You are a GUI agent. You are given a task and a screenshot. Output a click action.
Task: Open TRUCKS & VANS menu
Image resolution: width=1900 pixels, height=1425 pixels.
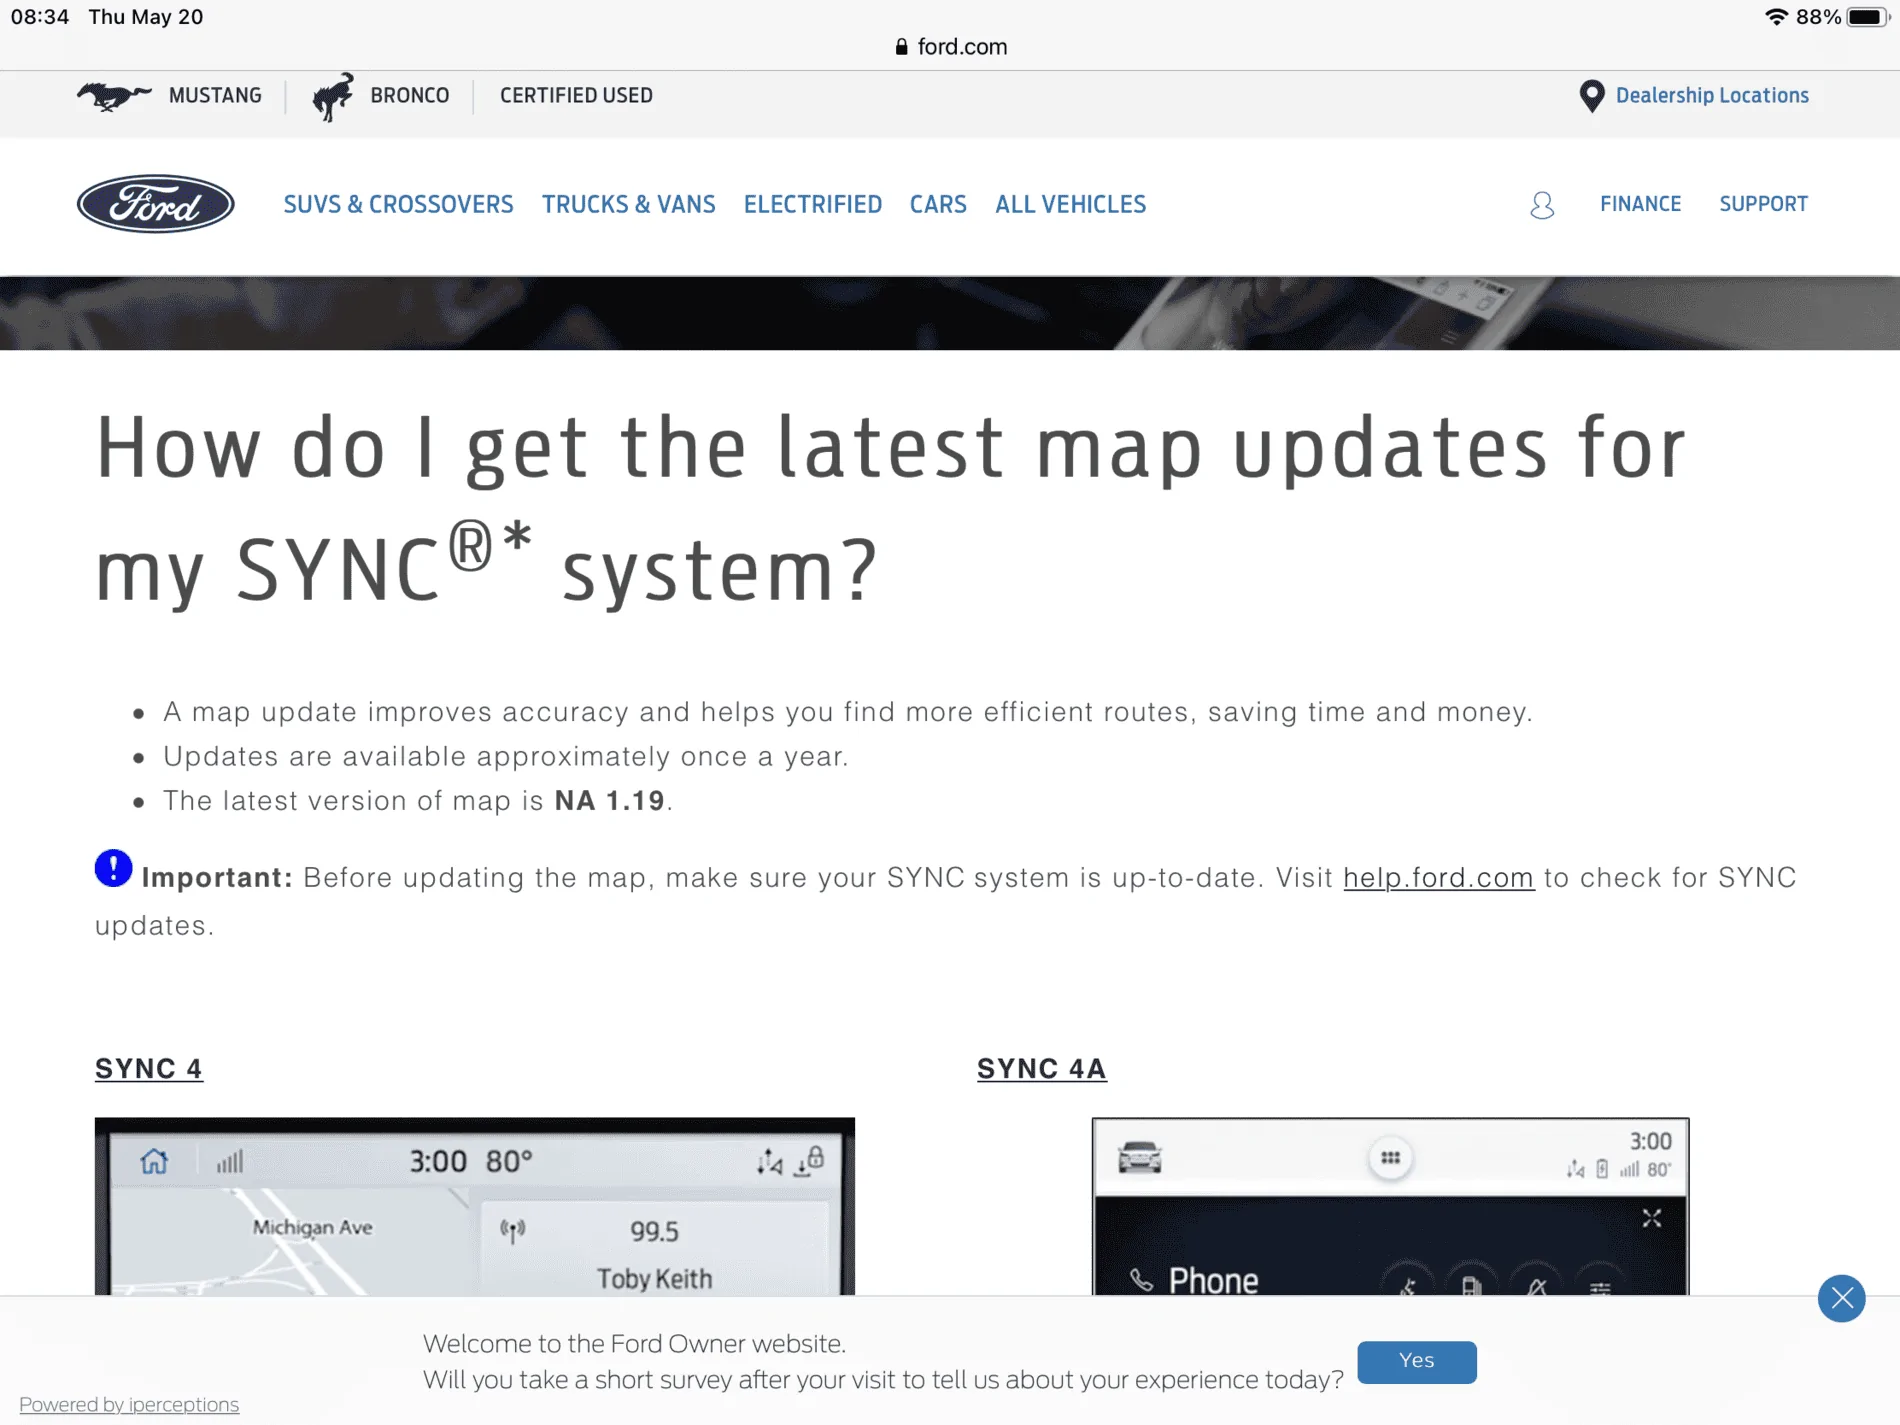click(x=629, y=205)
